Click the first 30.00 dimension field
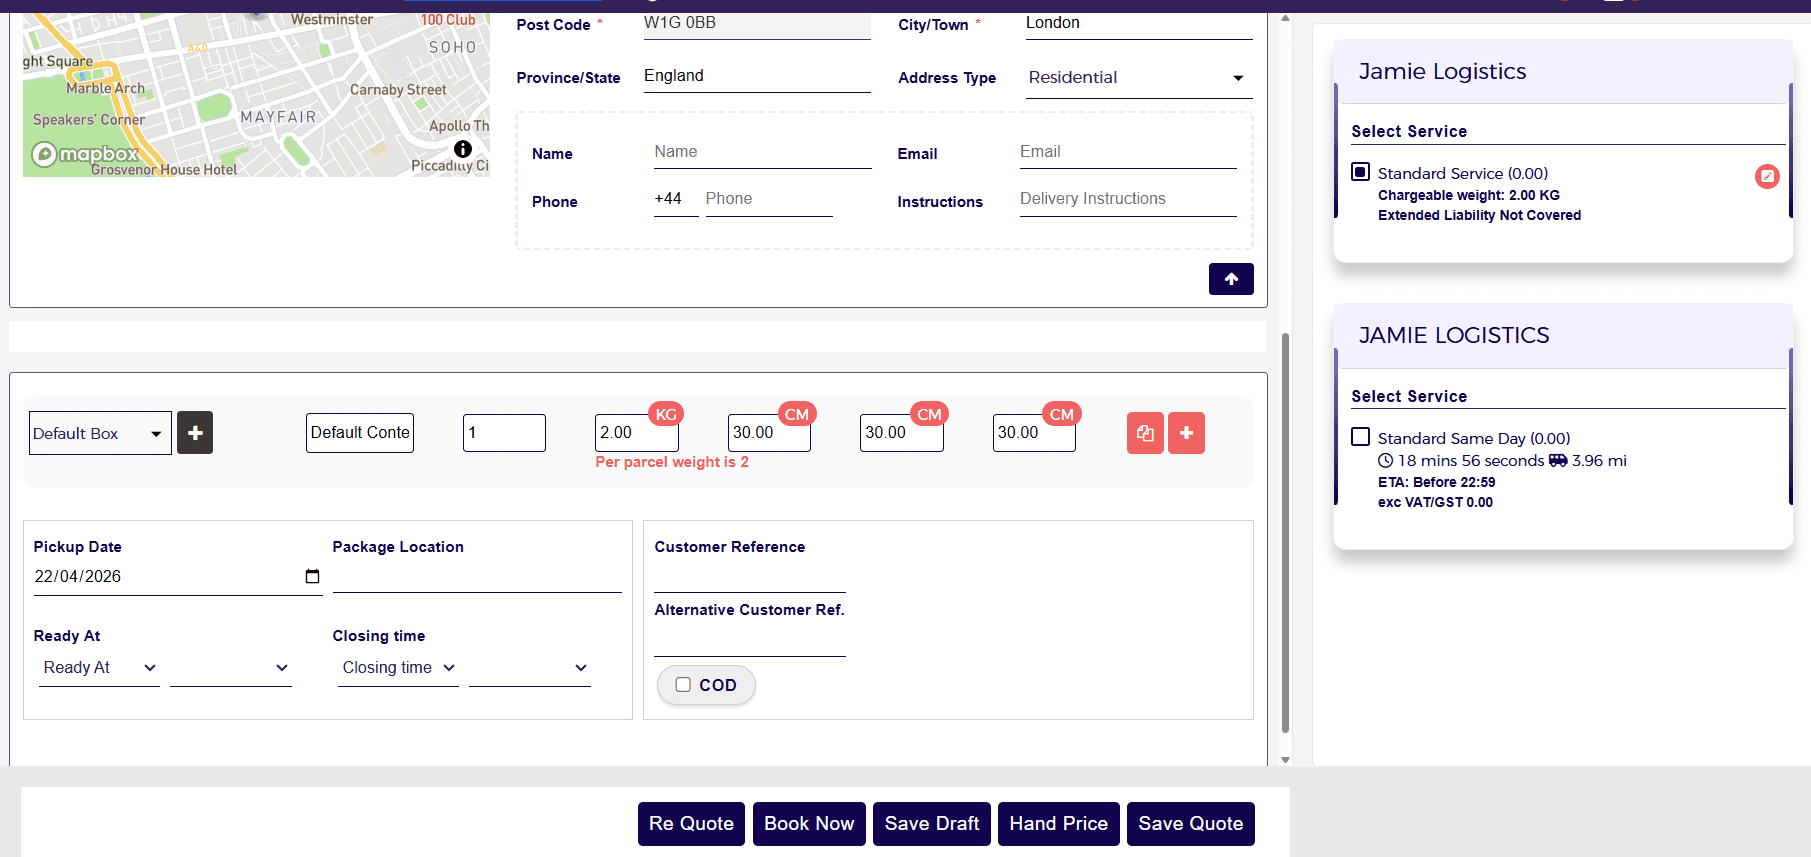Screen dimensions: 1811x857 769,433
